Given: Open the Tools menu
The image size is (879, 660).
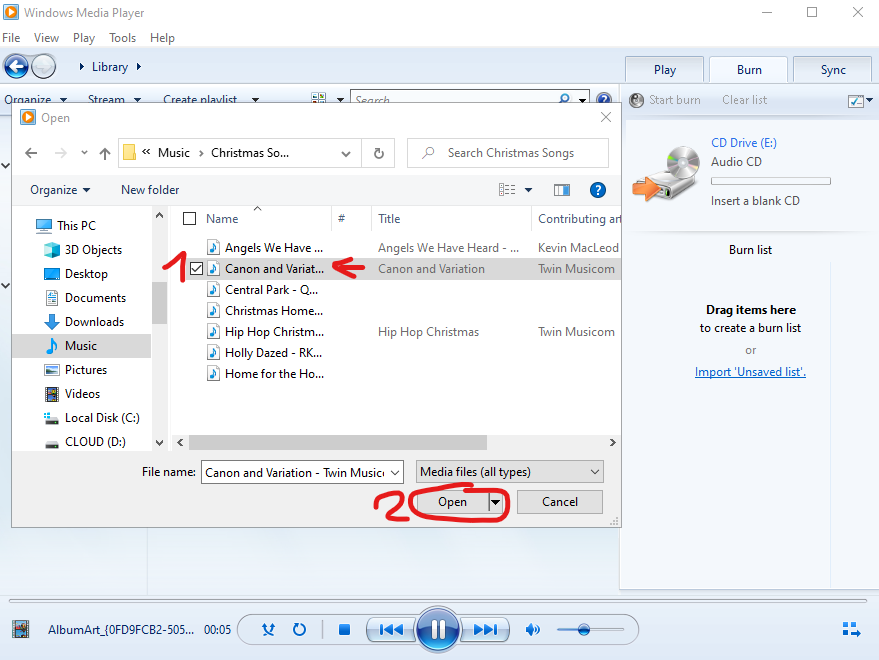Looking at the screenshot, I should pos(122,38).
